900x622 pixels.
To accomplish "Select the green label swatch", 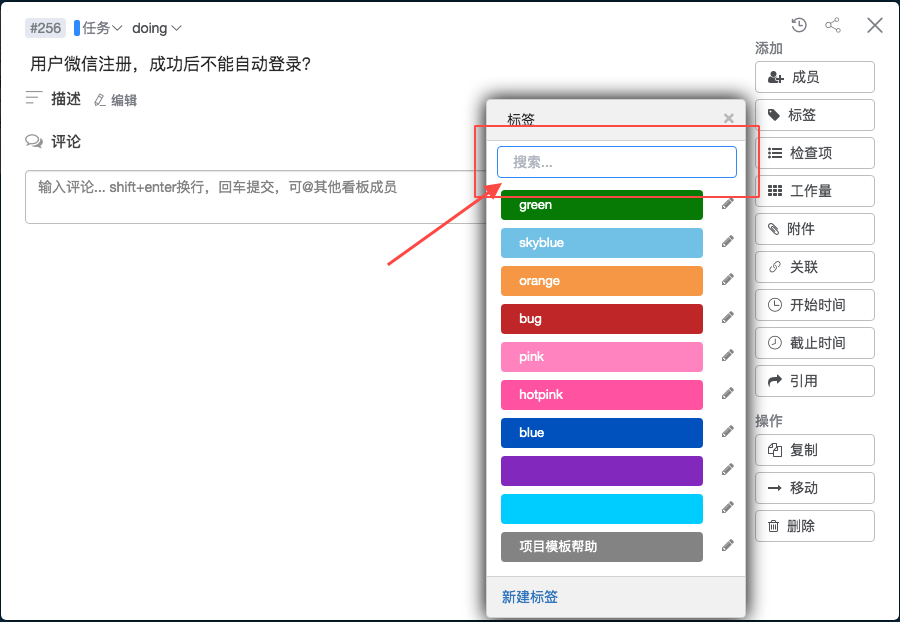I will (601, 205).
